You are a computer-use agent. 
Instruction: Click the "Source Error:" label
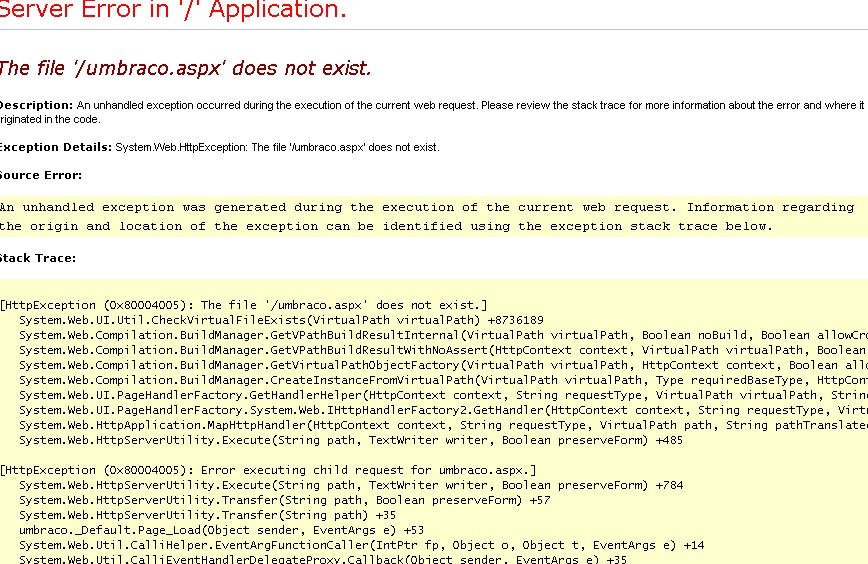point(41,175)
